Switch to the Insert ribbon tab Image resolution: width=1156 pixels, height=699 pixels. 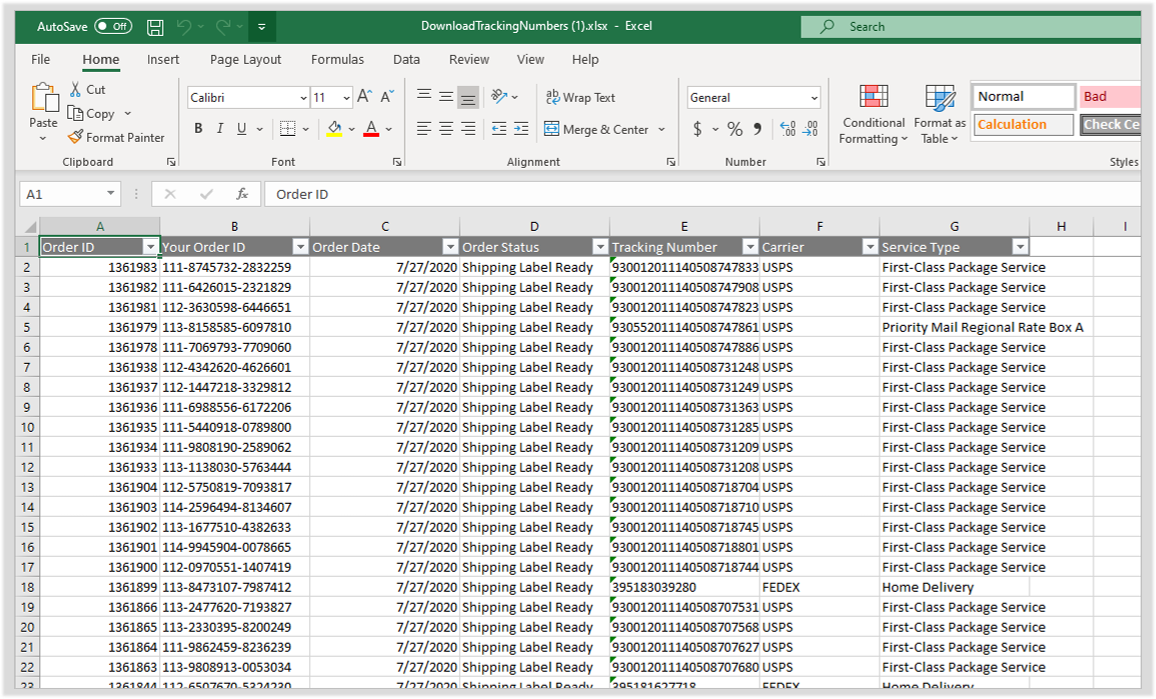click(163, 60)
